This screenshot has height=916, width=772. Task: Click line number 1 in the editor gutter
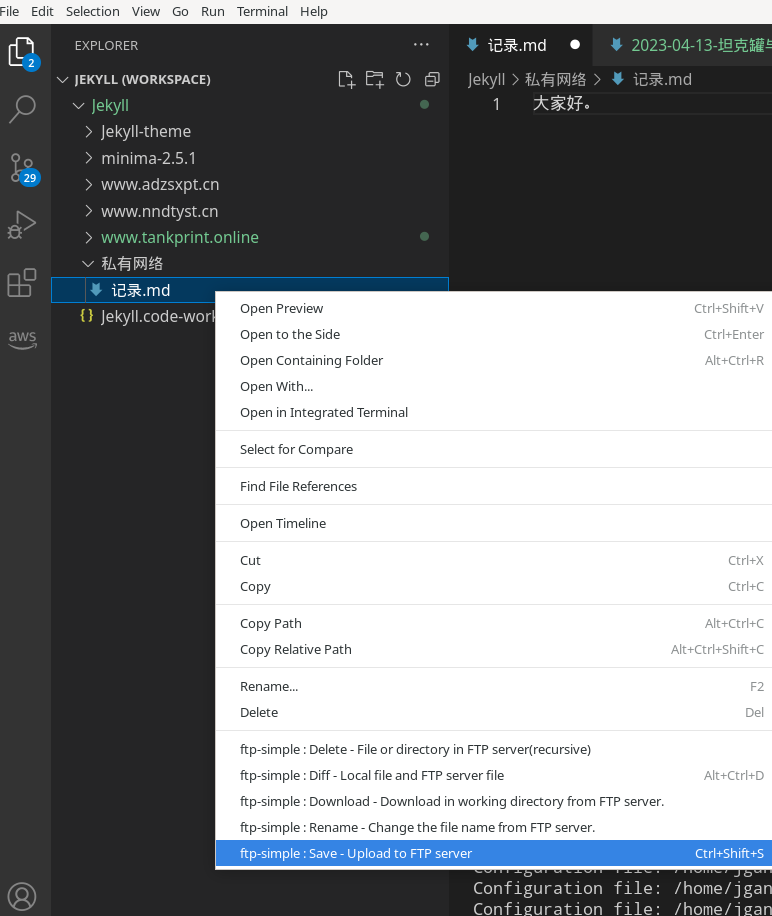coord(496,104)
